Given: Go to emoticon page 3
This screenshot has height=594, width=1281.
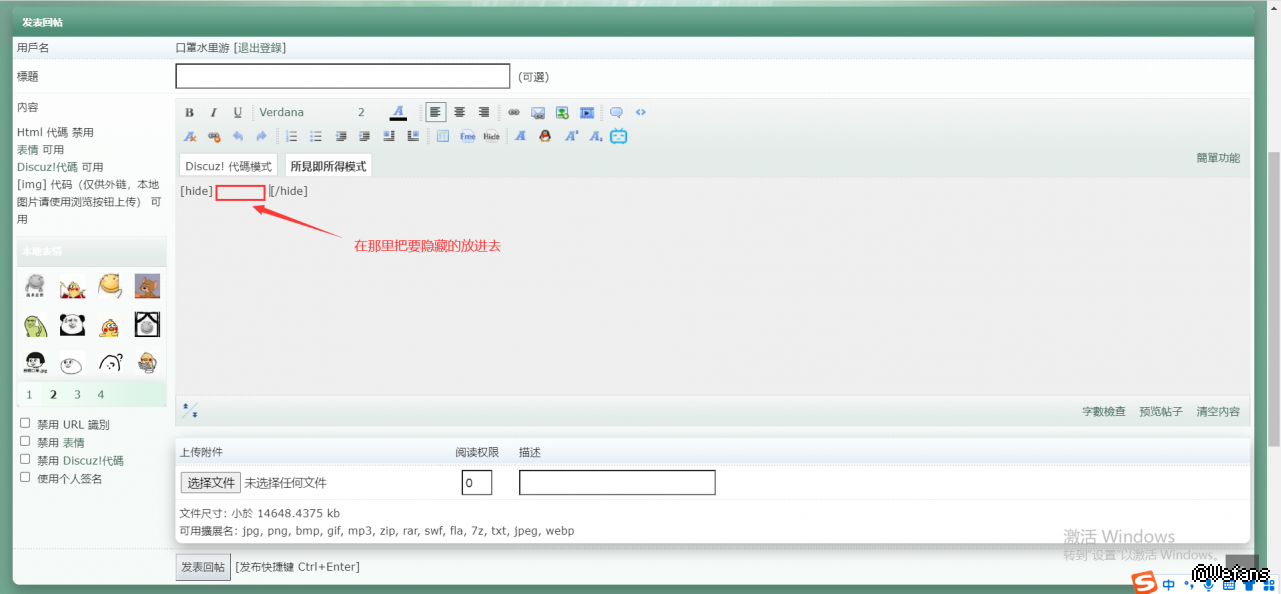Looking at the screenshot, I should (77, 395).
